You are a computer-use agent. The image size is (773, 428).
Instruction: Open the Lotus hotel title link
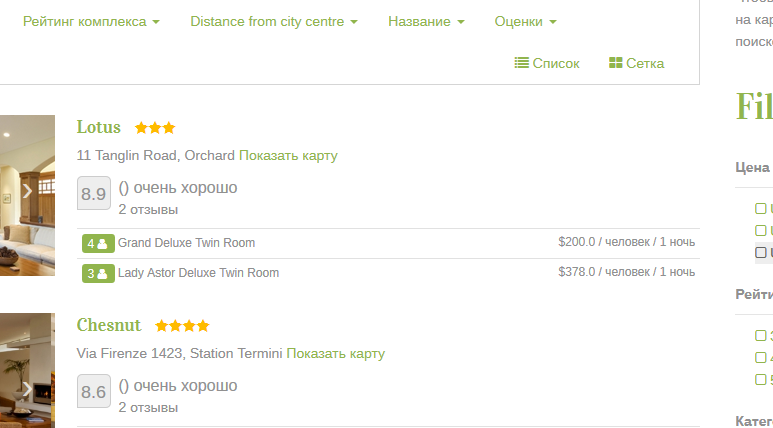(98, 127)
